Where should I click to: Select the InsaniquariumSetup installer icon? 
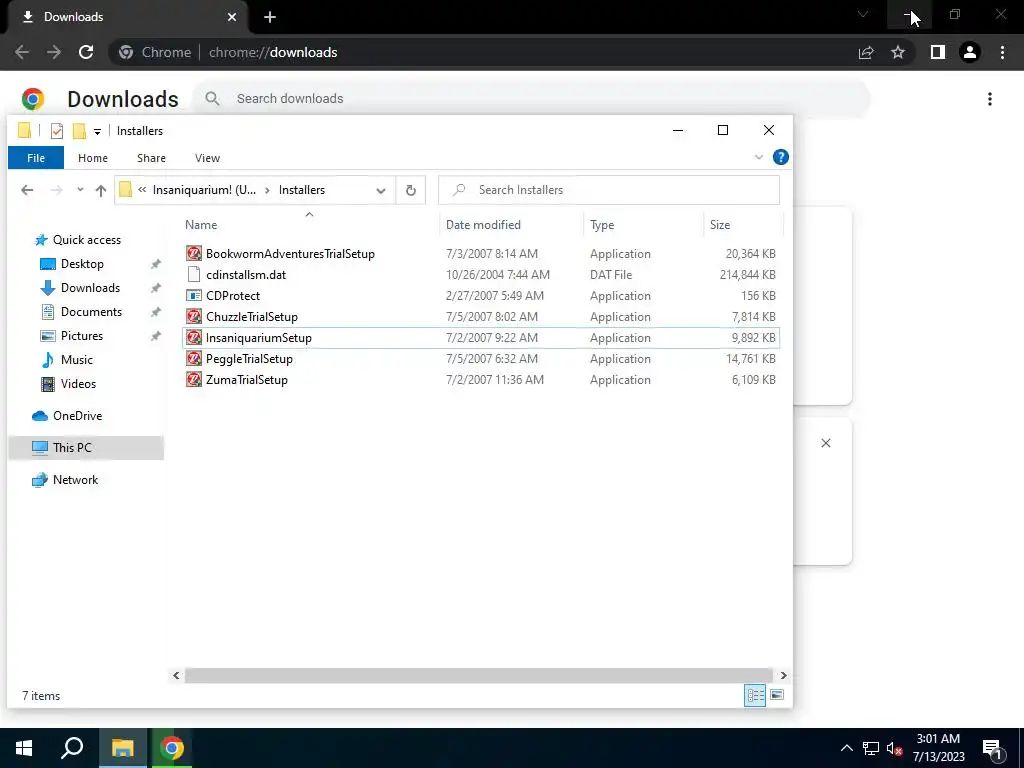tap(194, 338)
